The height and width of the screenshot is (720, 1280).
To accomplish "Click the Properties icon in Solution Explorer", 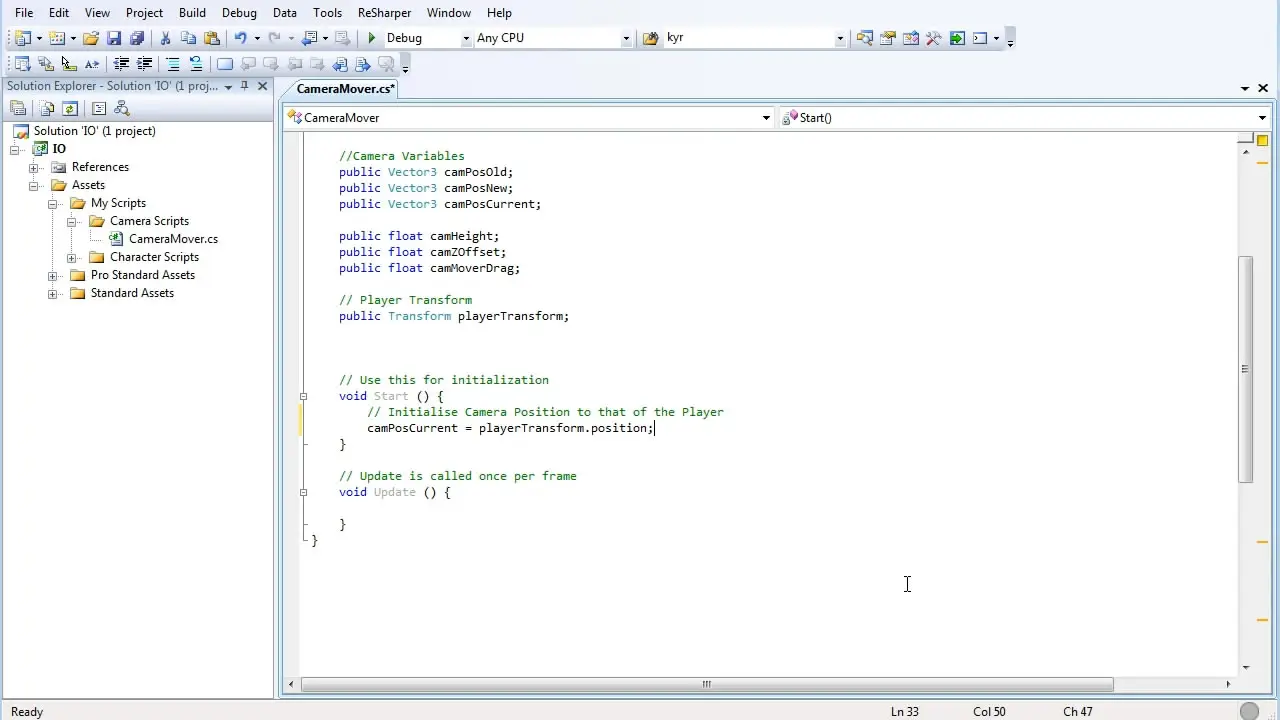I will coord(18,109).
